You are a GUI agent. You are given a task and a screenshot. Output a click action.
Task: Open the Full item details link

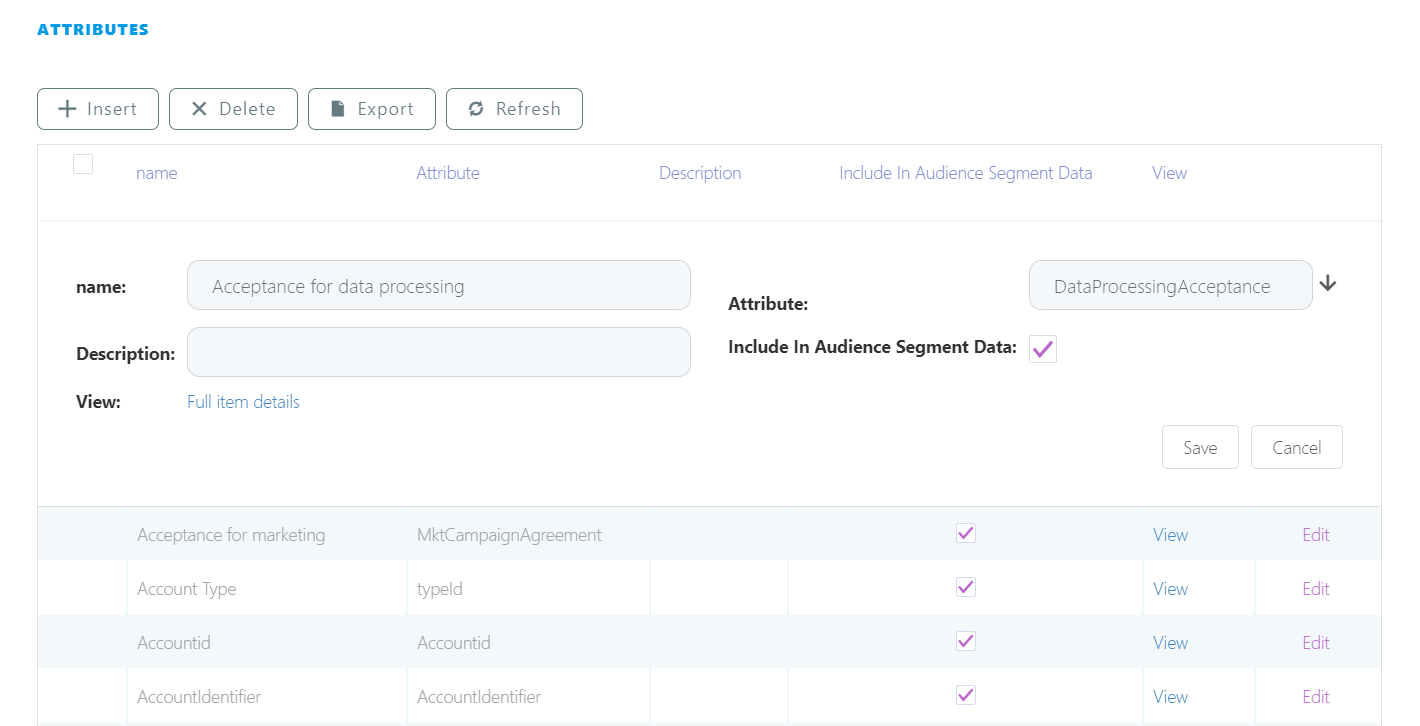(x=243, y=402)
